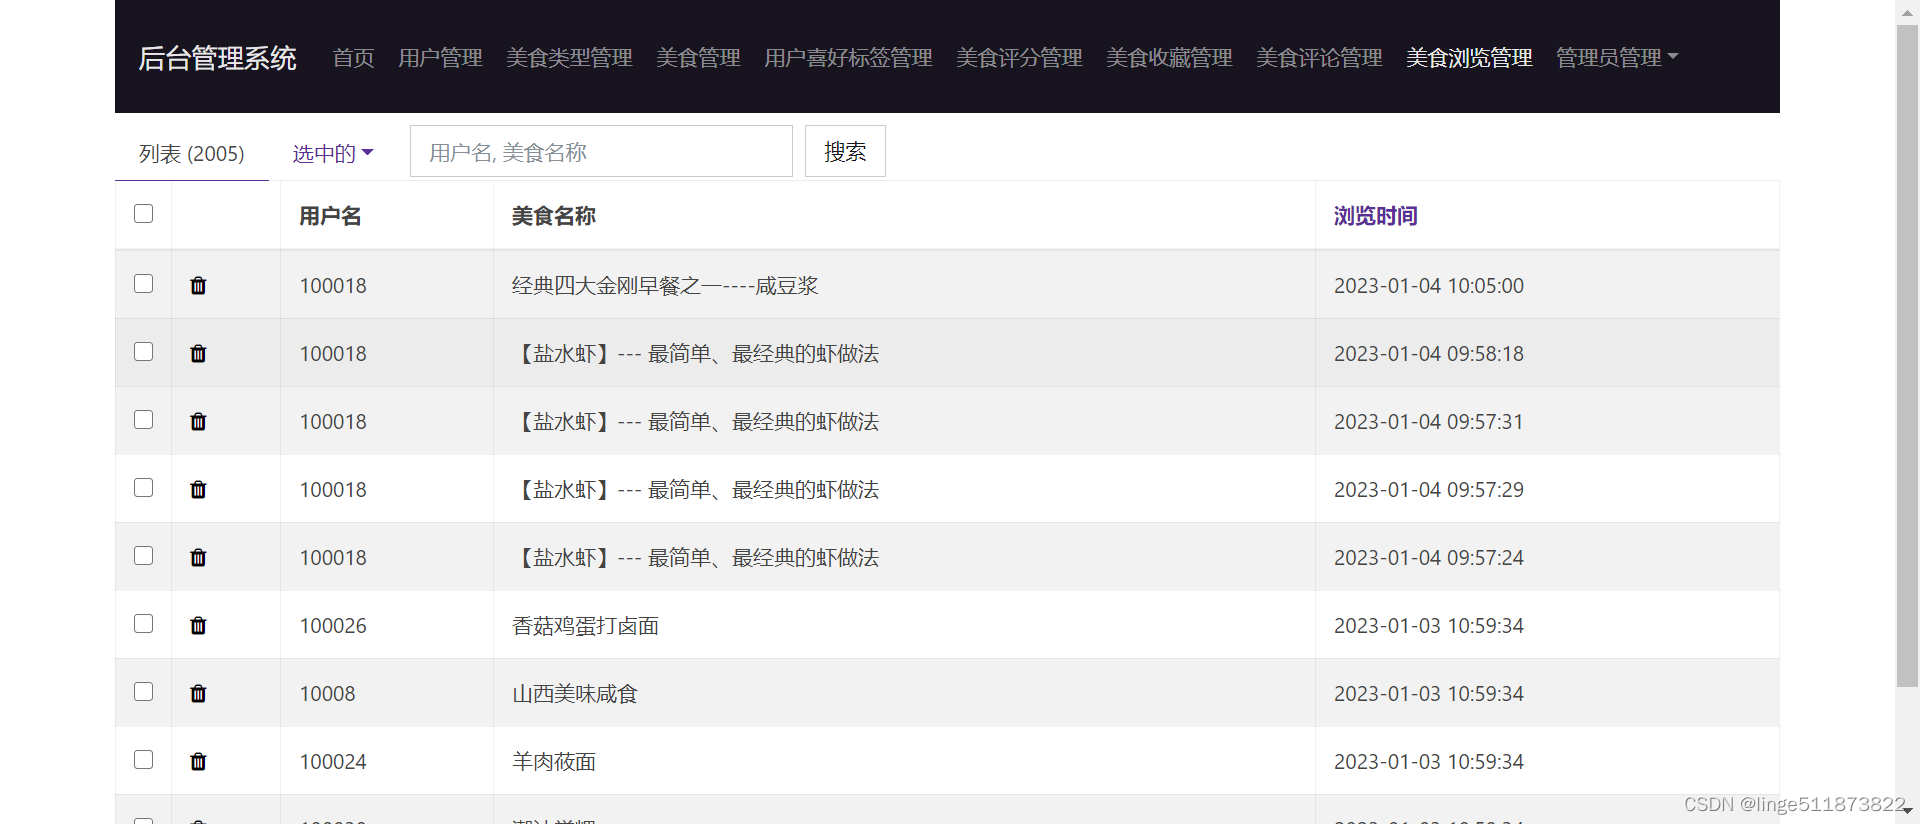Click timestamp 2023-01-04 10:05:00

1429,286
